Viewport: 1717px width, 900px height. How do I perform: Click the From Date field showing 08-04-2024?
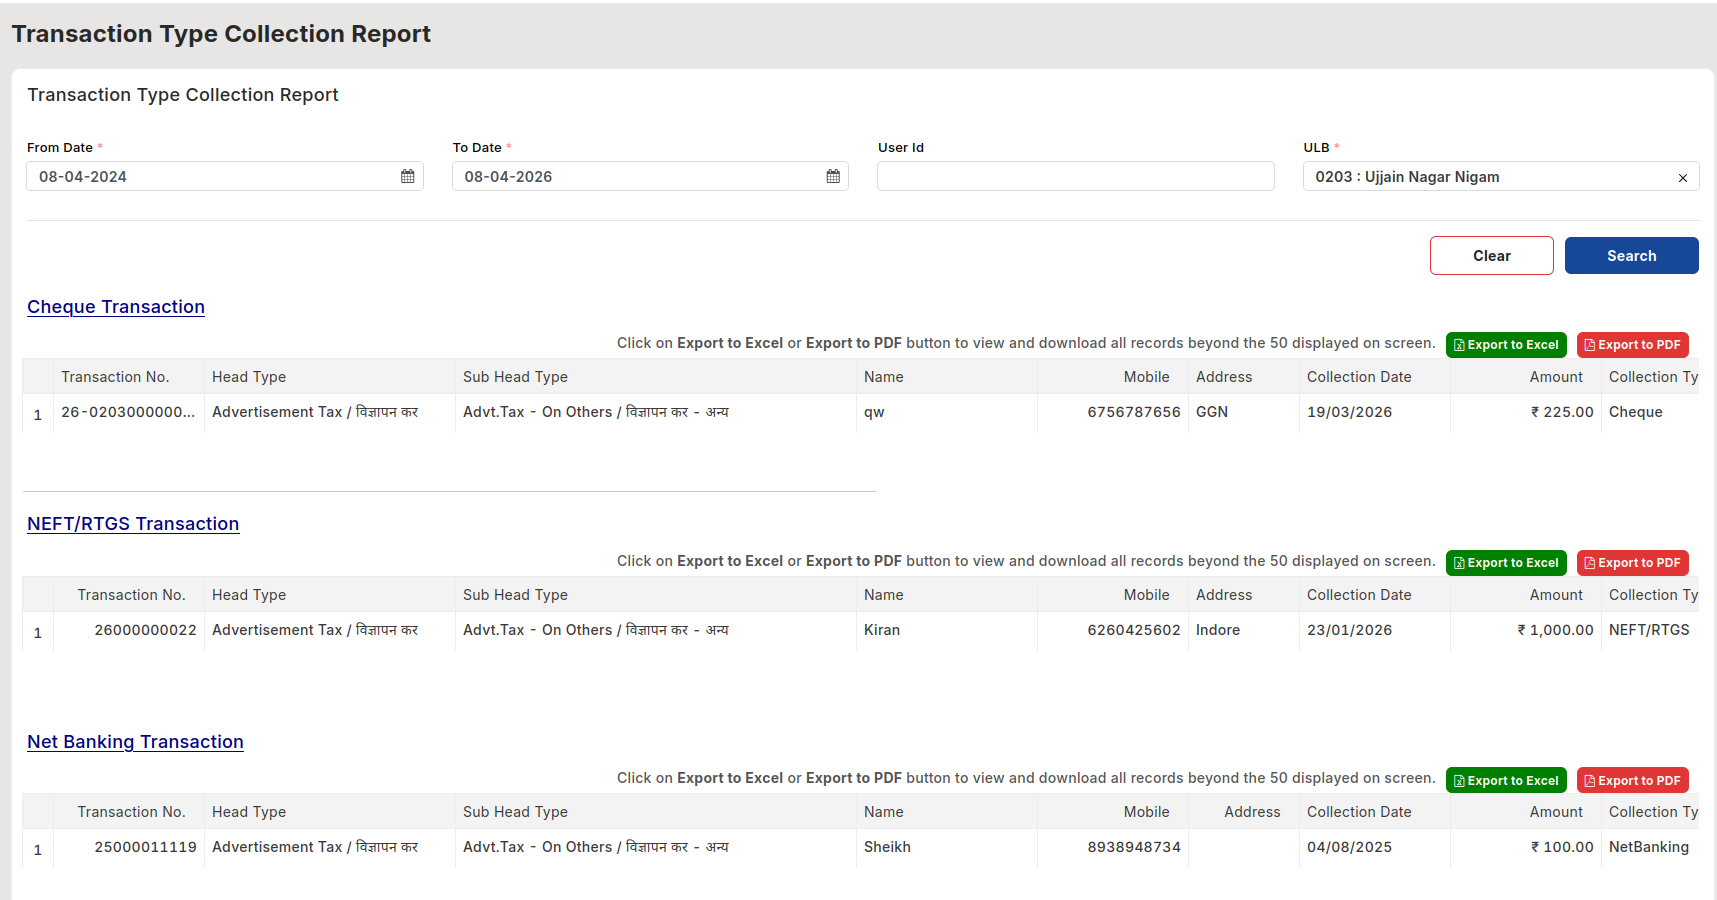[225, 176]
